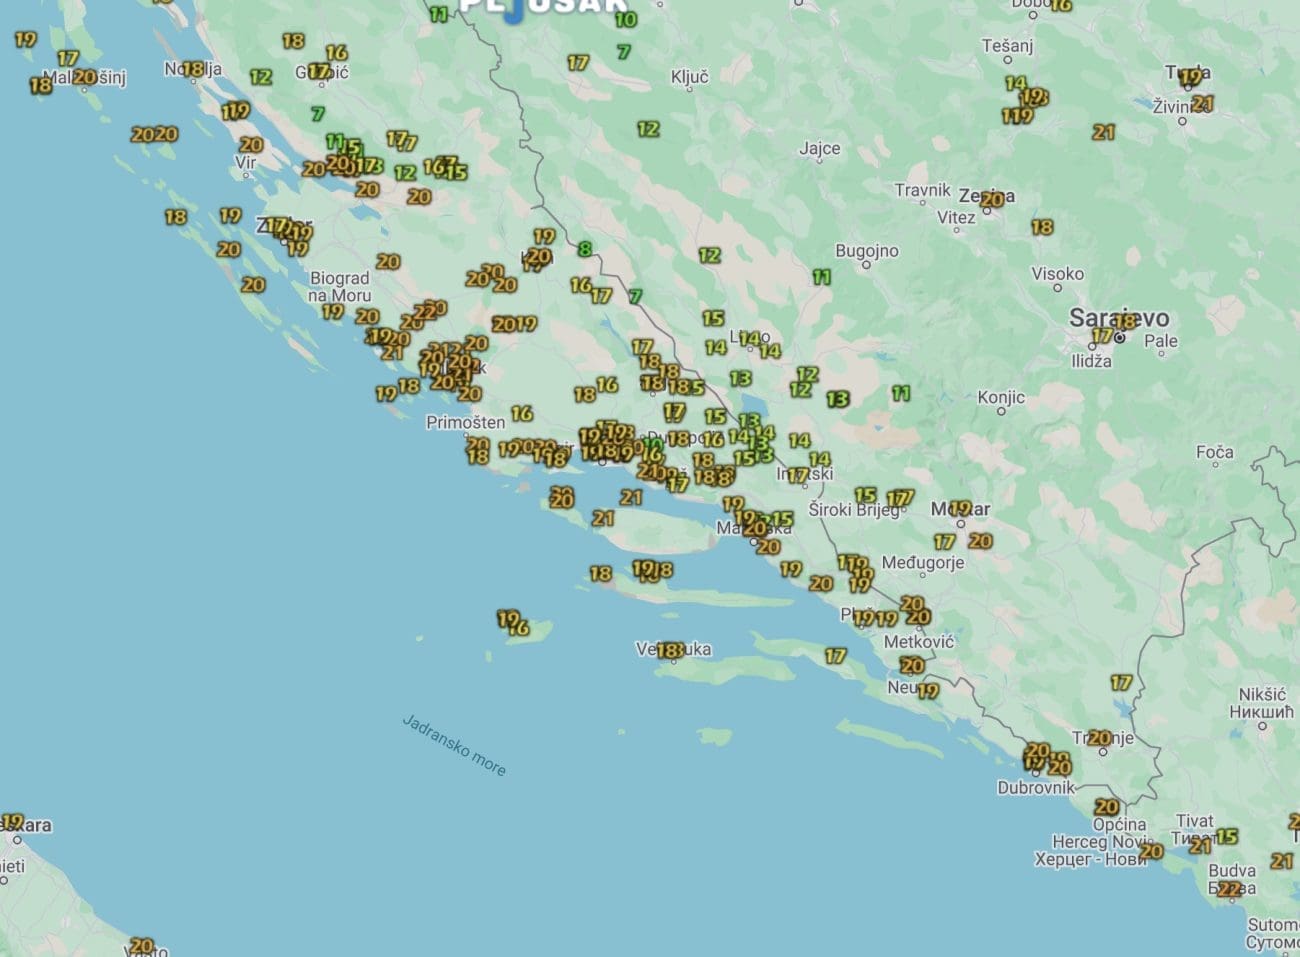The image size is (1300, 957).
Task: Open the 17 marker west of Nikšić
Action: (x=1121, y=683)
